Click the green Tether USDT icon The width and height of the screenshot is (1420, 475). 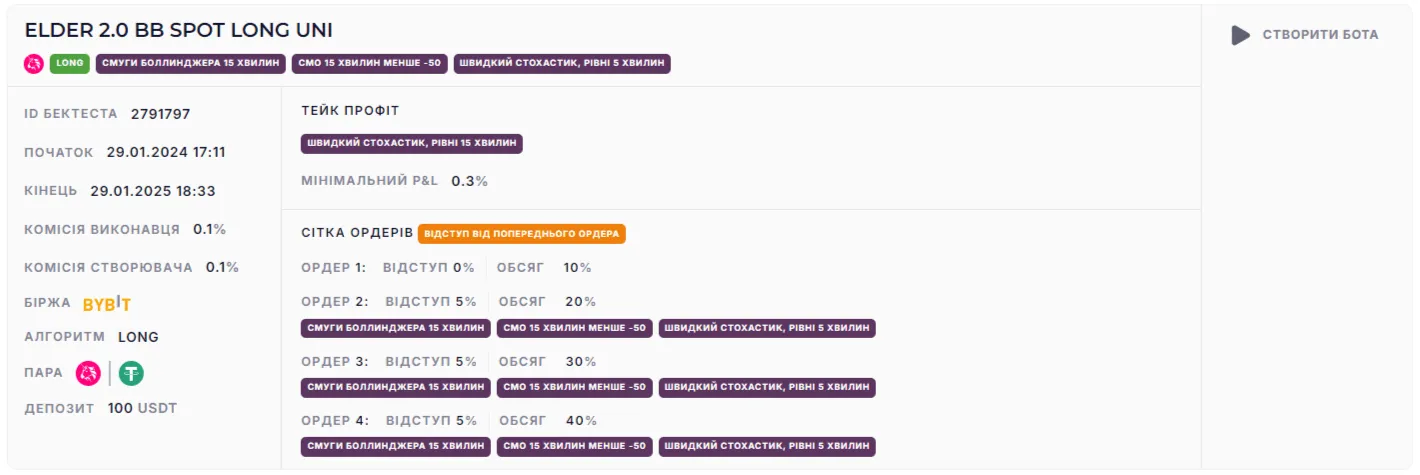[x=131, y=373]
